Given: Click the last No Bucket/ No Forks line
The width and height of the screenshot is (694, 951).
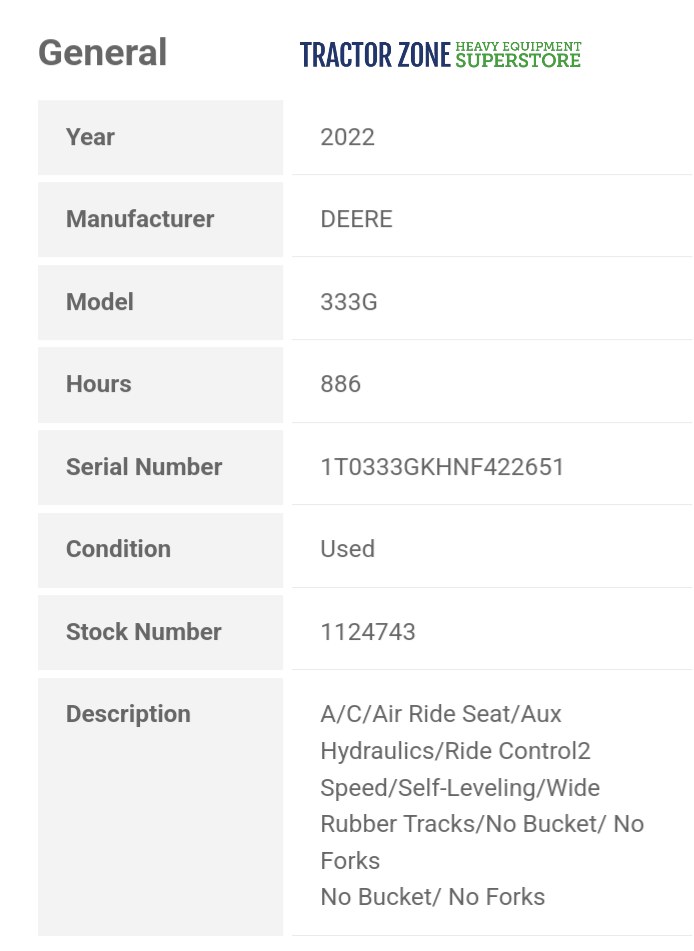Looking at the screenshot, I should pos(432,897).
